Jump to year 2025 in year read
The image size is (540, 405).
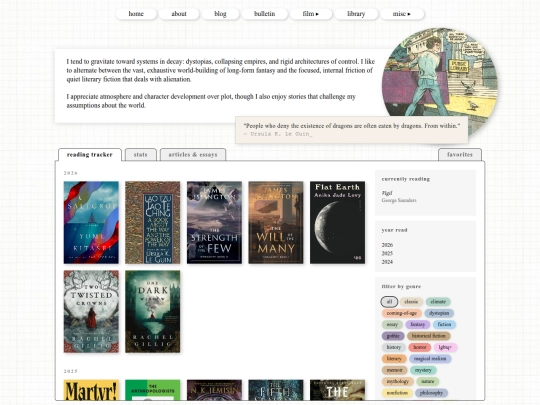(387, 253)
